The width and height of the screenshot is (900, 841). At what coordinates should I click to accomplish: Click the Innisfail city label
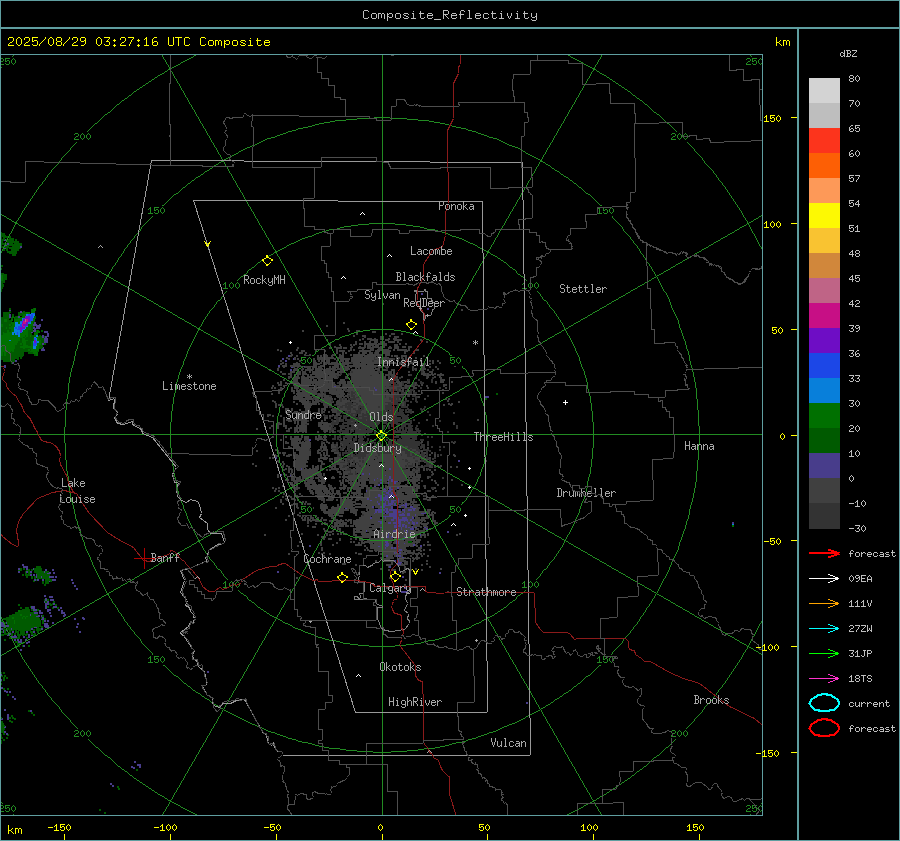404,362
